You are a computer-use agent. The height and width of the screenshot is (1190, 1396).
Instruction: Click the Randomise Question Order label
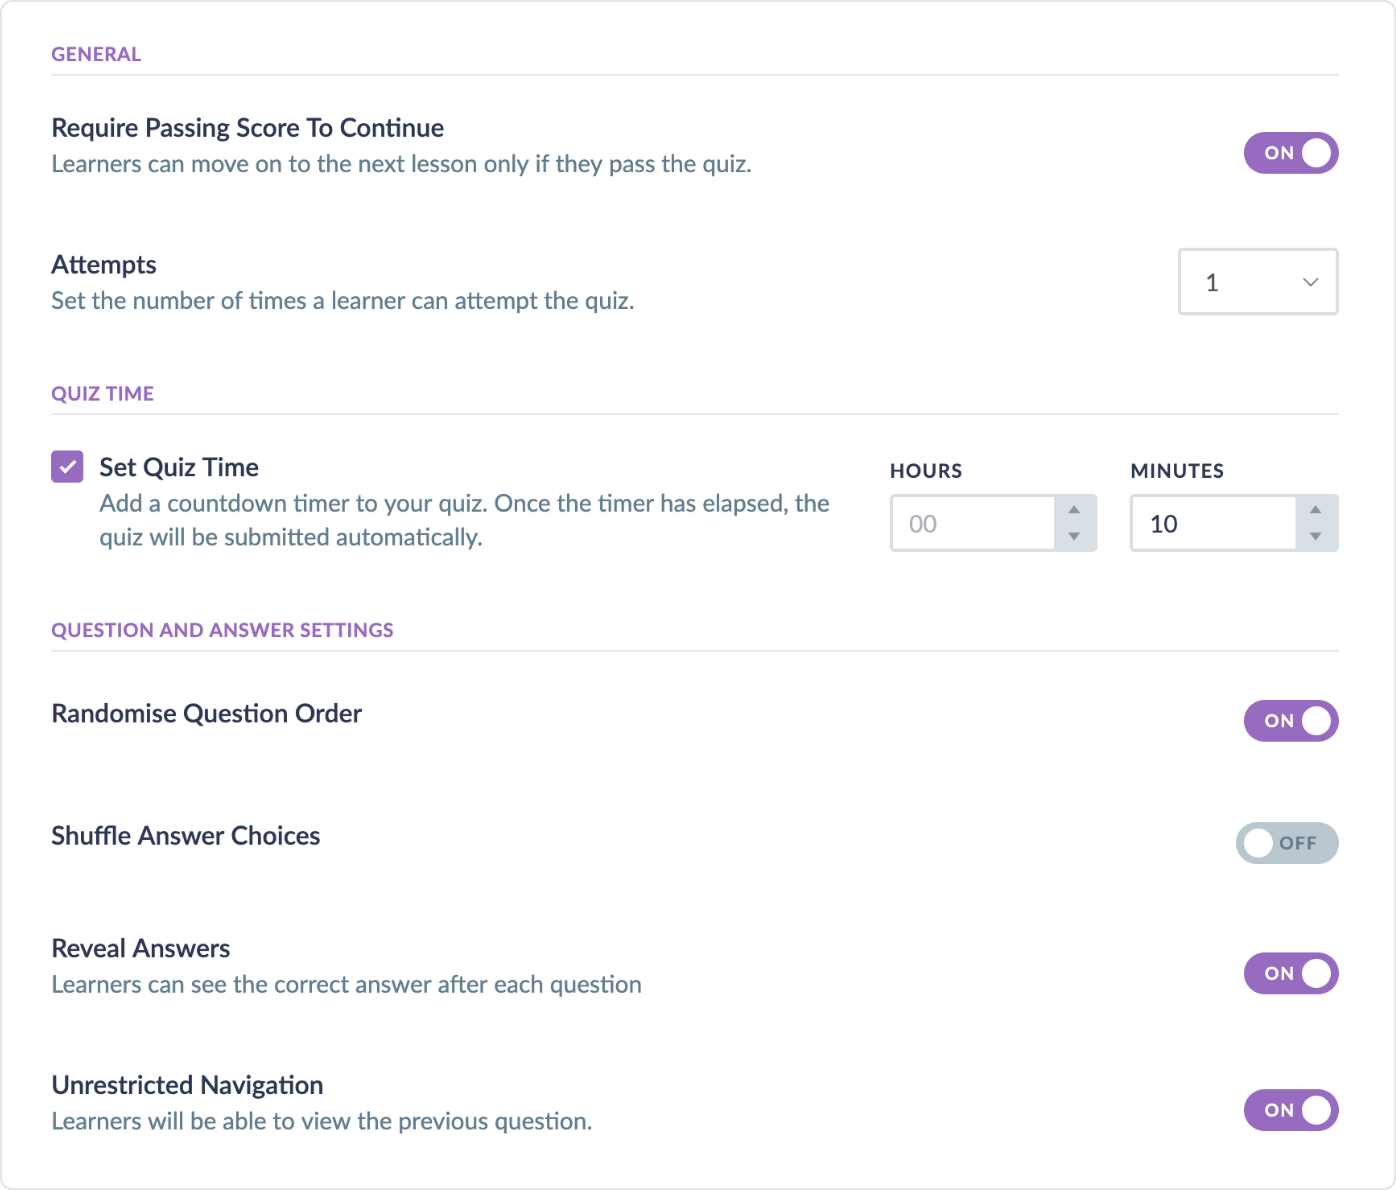tap(206, 713)
